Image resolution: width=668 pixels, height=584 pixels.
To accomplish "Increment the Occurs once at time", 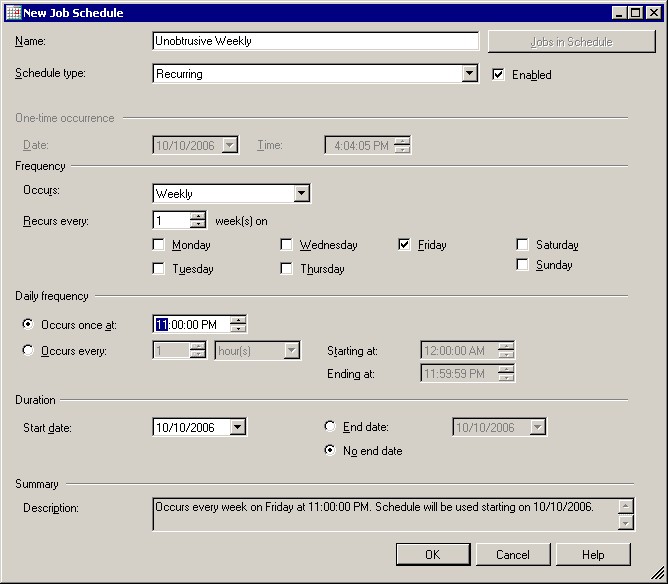I will (238, 319).
